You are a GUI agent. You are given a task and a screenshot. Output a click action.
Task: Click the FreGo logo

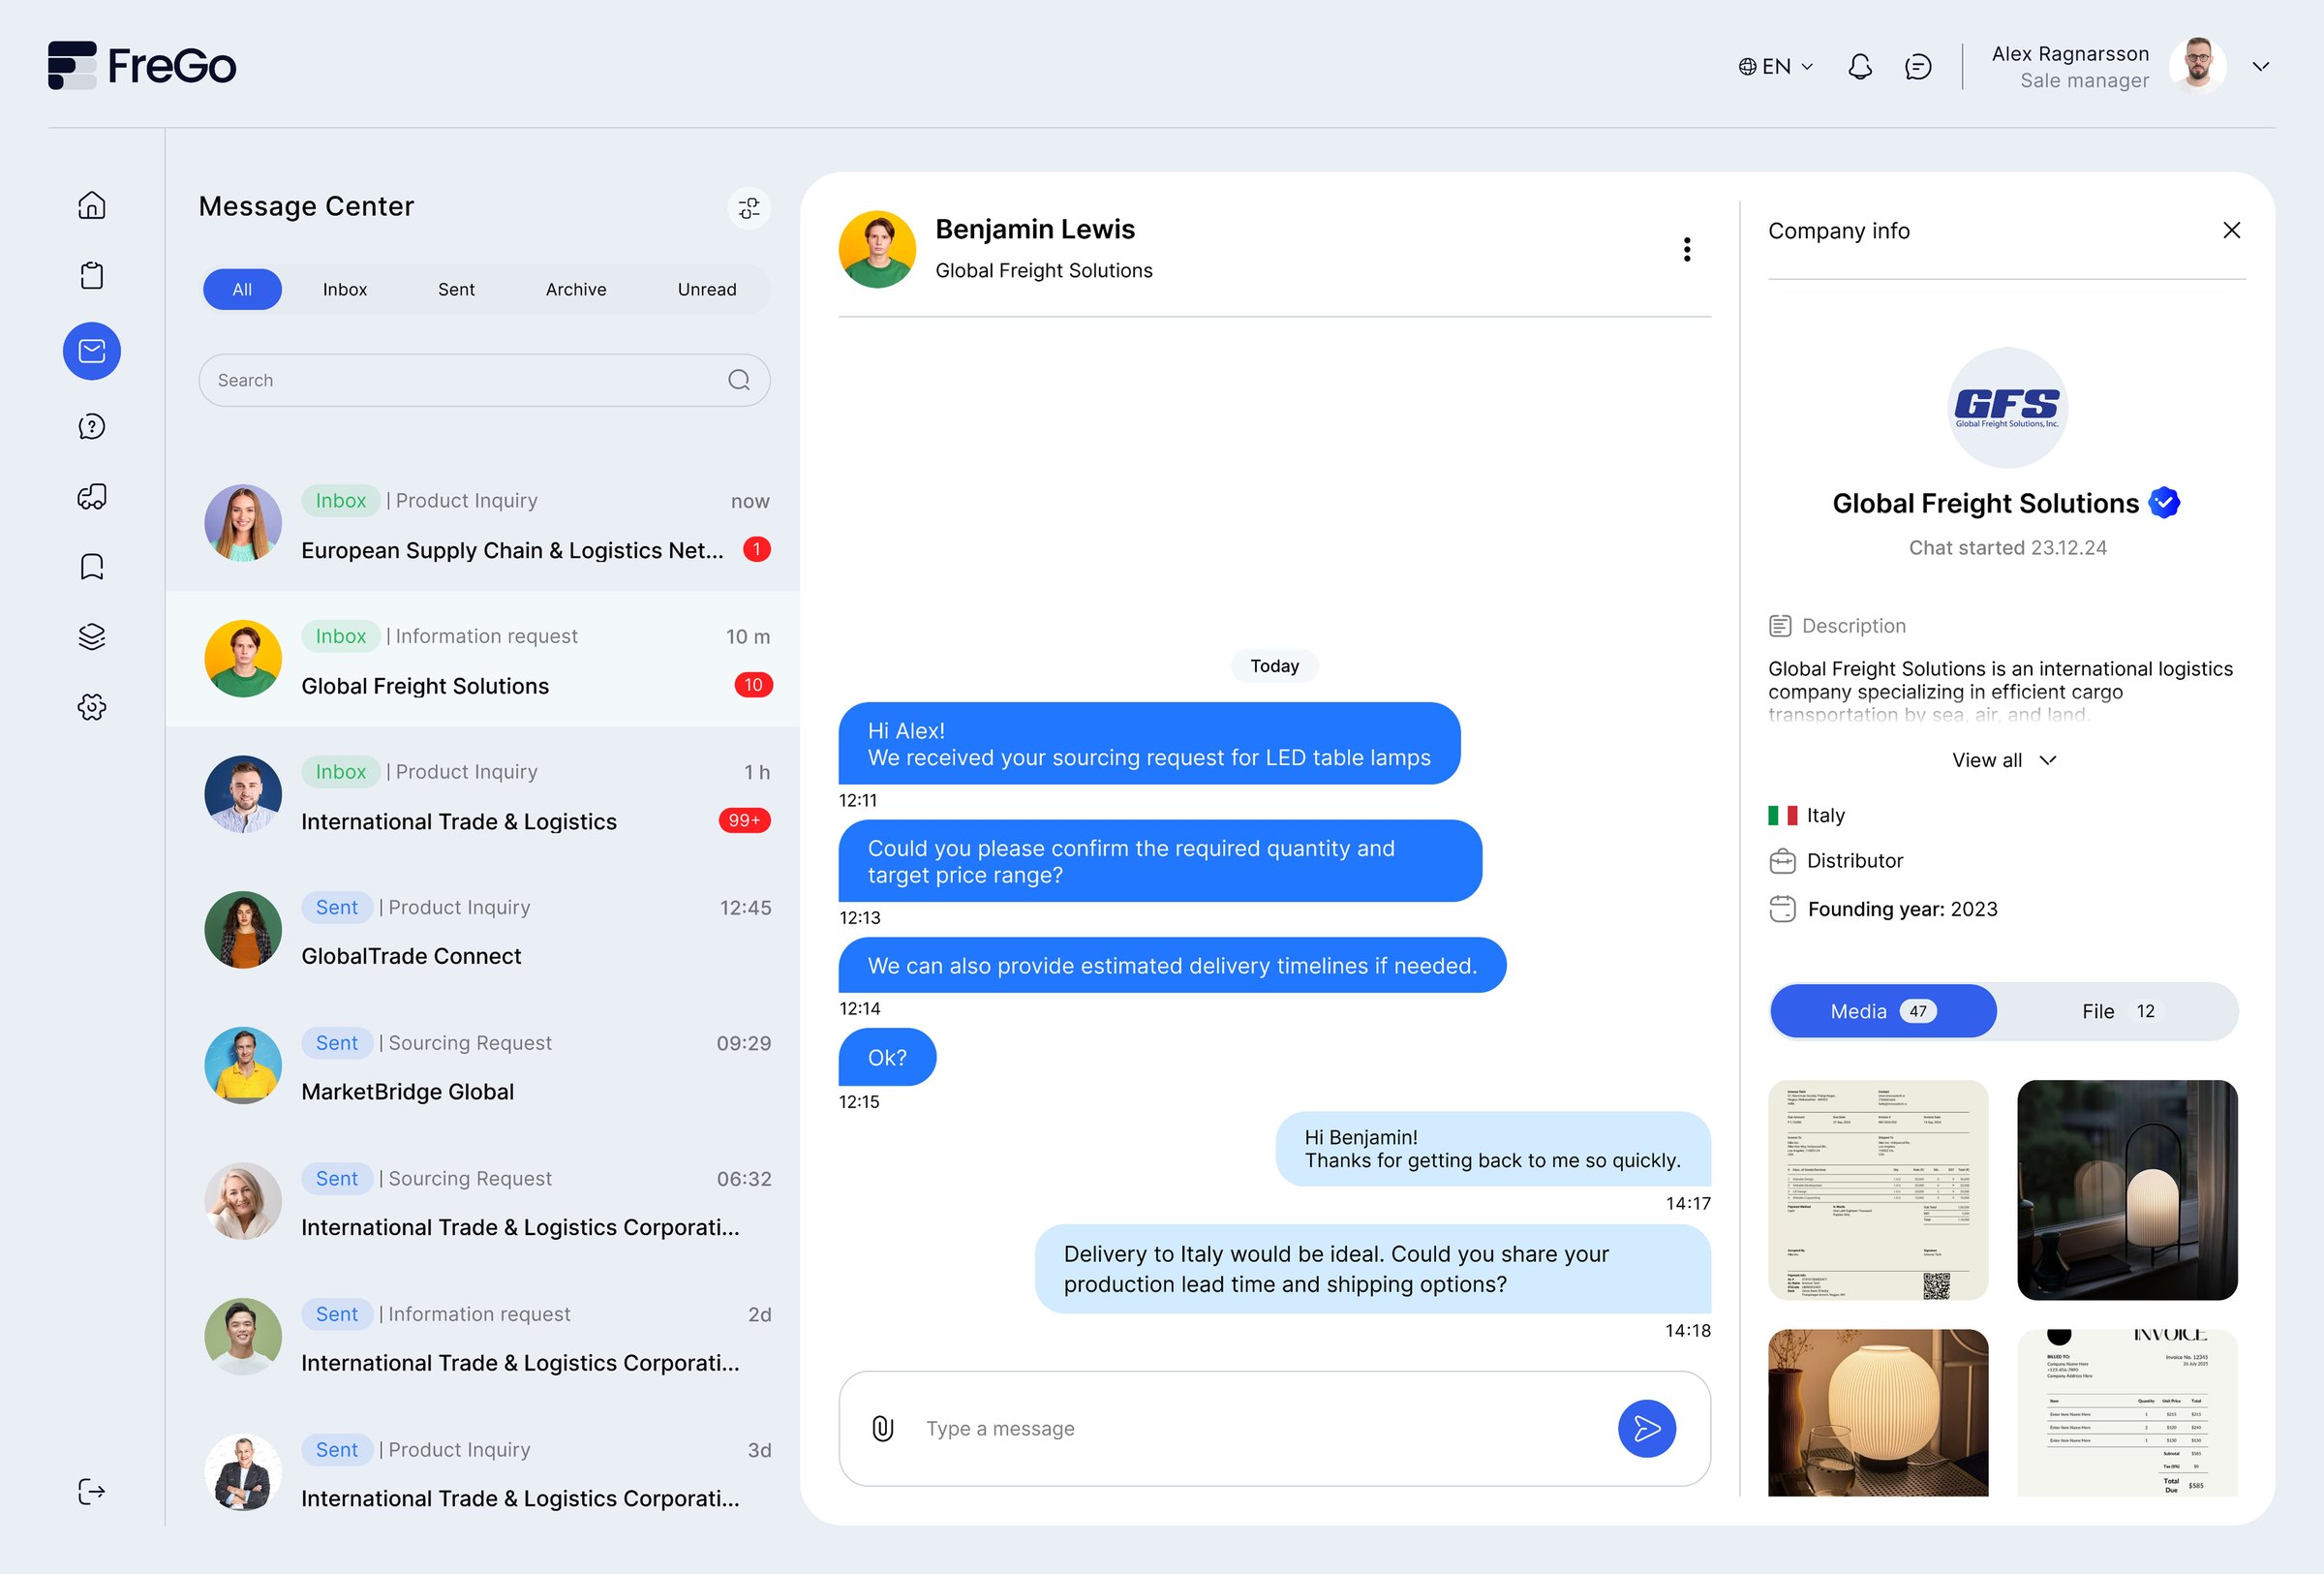click(142, 66)
